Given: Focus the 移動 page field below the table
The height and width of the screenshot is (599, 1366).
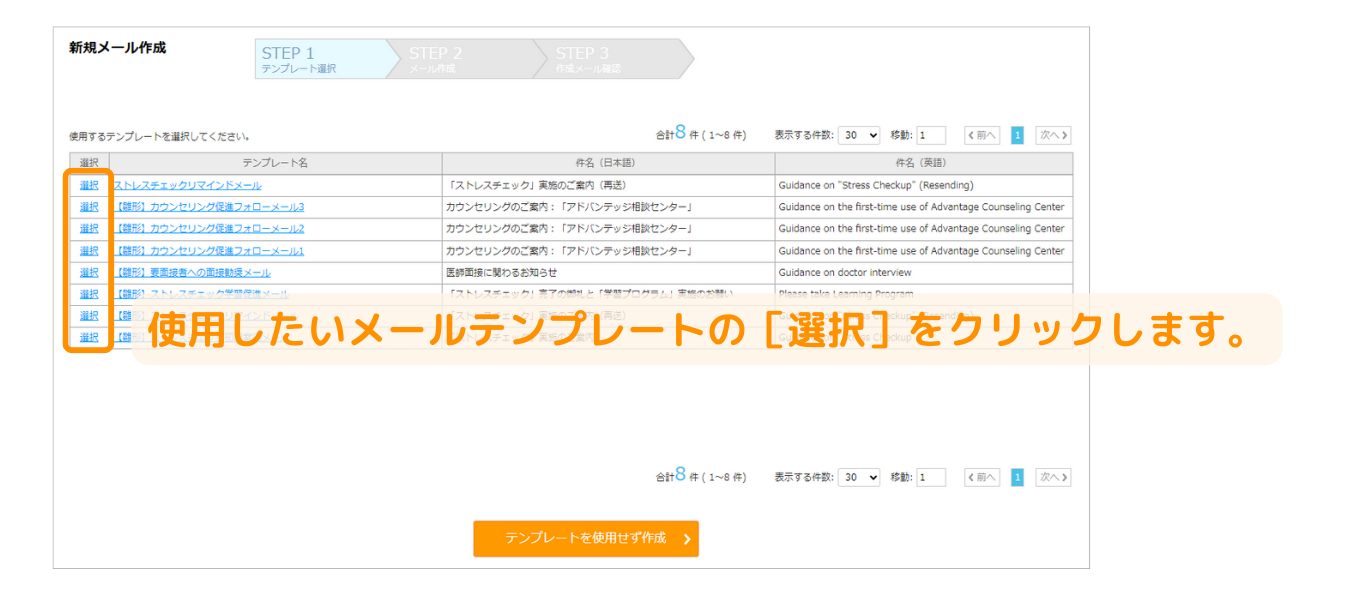Looking at the screenshot, I should click(930, 478).
